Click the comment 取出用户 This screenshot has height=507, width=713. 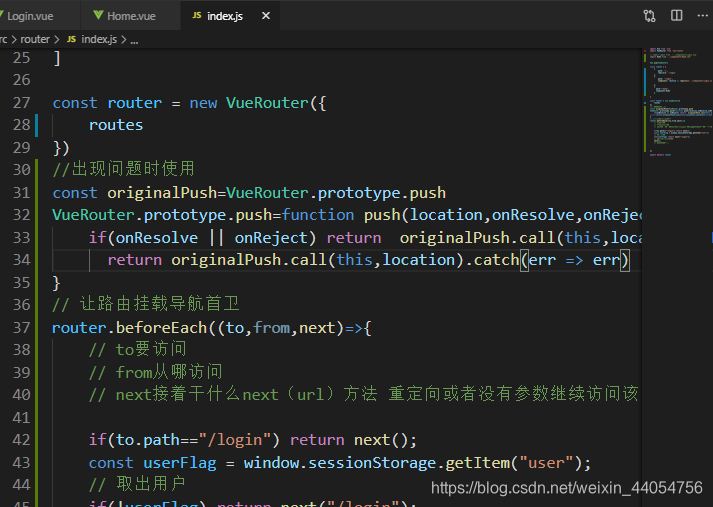138,484
